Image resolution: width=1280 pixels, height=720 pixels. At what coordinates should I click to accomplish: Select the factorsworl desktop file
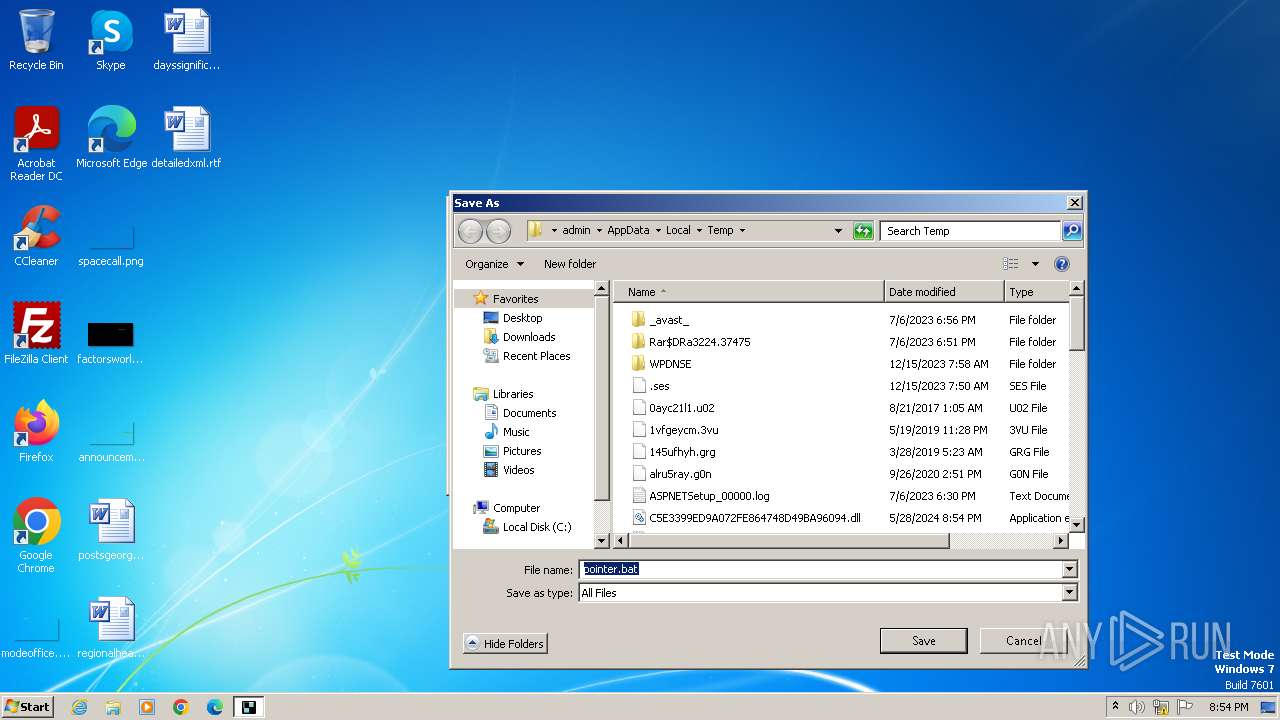111,342
